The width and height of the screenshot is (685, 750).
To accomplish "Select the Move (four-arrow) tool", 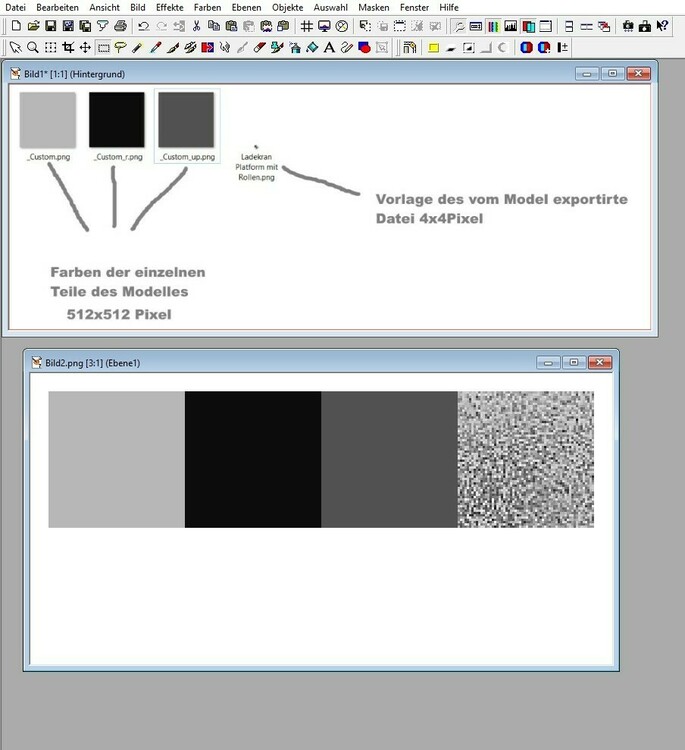I will [85, 47].
